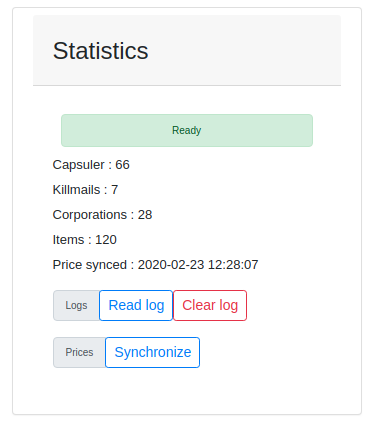Click the green Ready status banner
This screenshot has height=440, width=380.
(187, 130)
